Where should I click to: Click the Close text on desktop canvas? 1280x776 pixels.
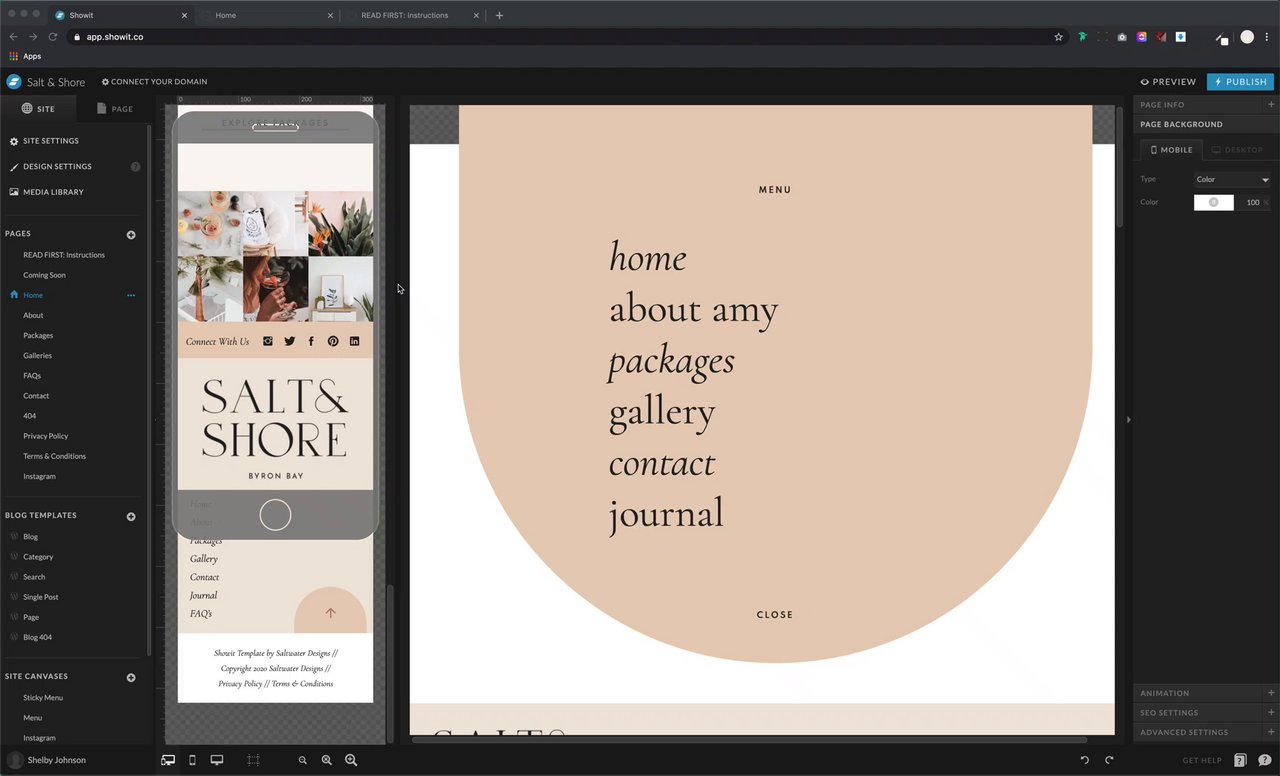pos(775,615)
